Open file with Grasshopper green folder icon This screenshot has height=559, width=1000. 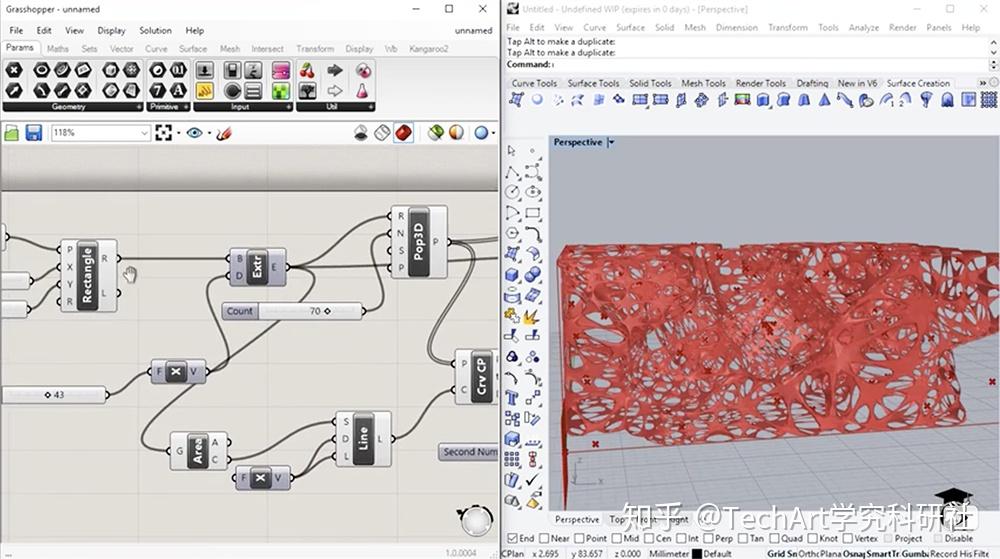coord(11,133)
